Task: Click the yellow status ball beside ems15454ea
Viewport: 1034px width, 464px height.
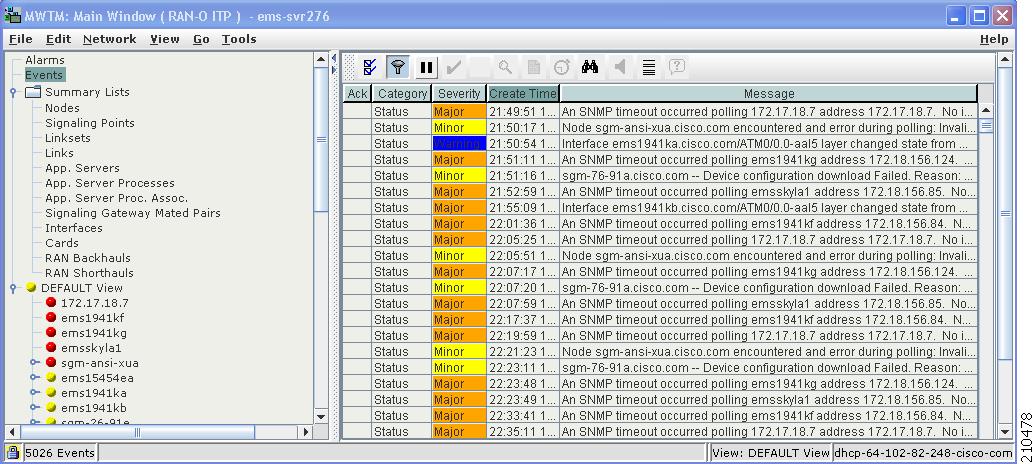Action: tap(51, 378)
